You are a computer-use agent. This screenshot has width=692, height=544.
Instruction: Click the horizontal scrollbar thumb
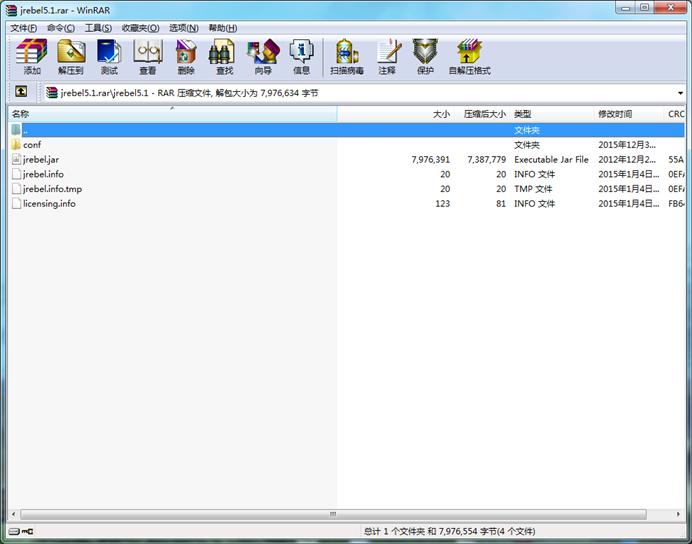(333, 514)
